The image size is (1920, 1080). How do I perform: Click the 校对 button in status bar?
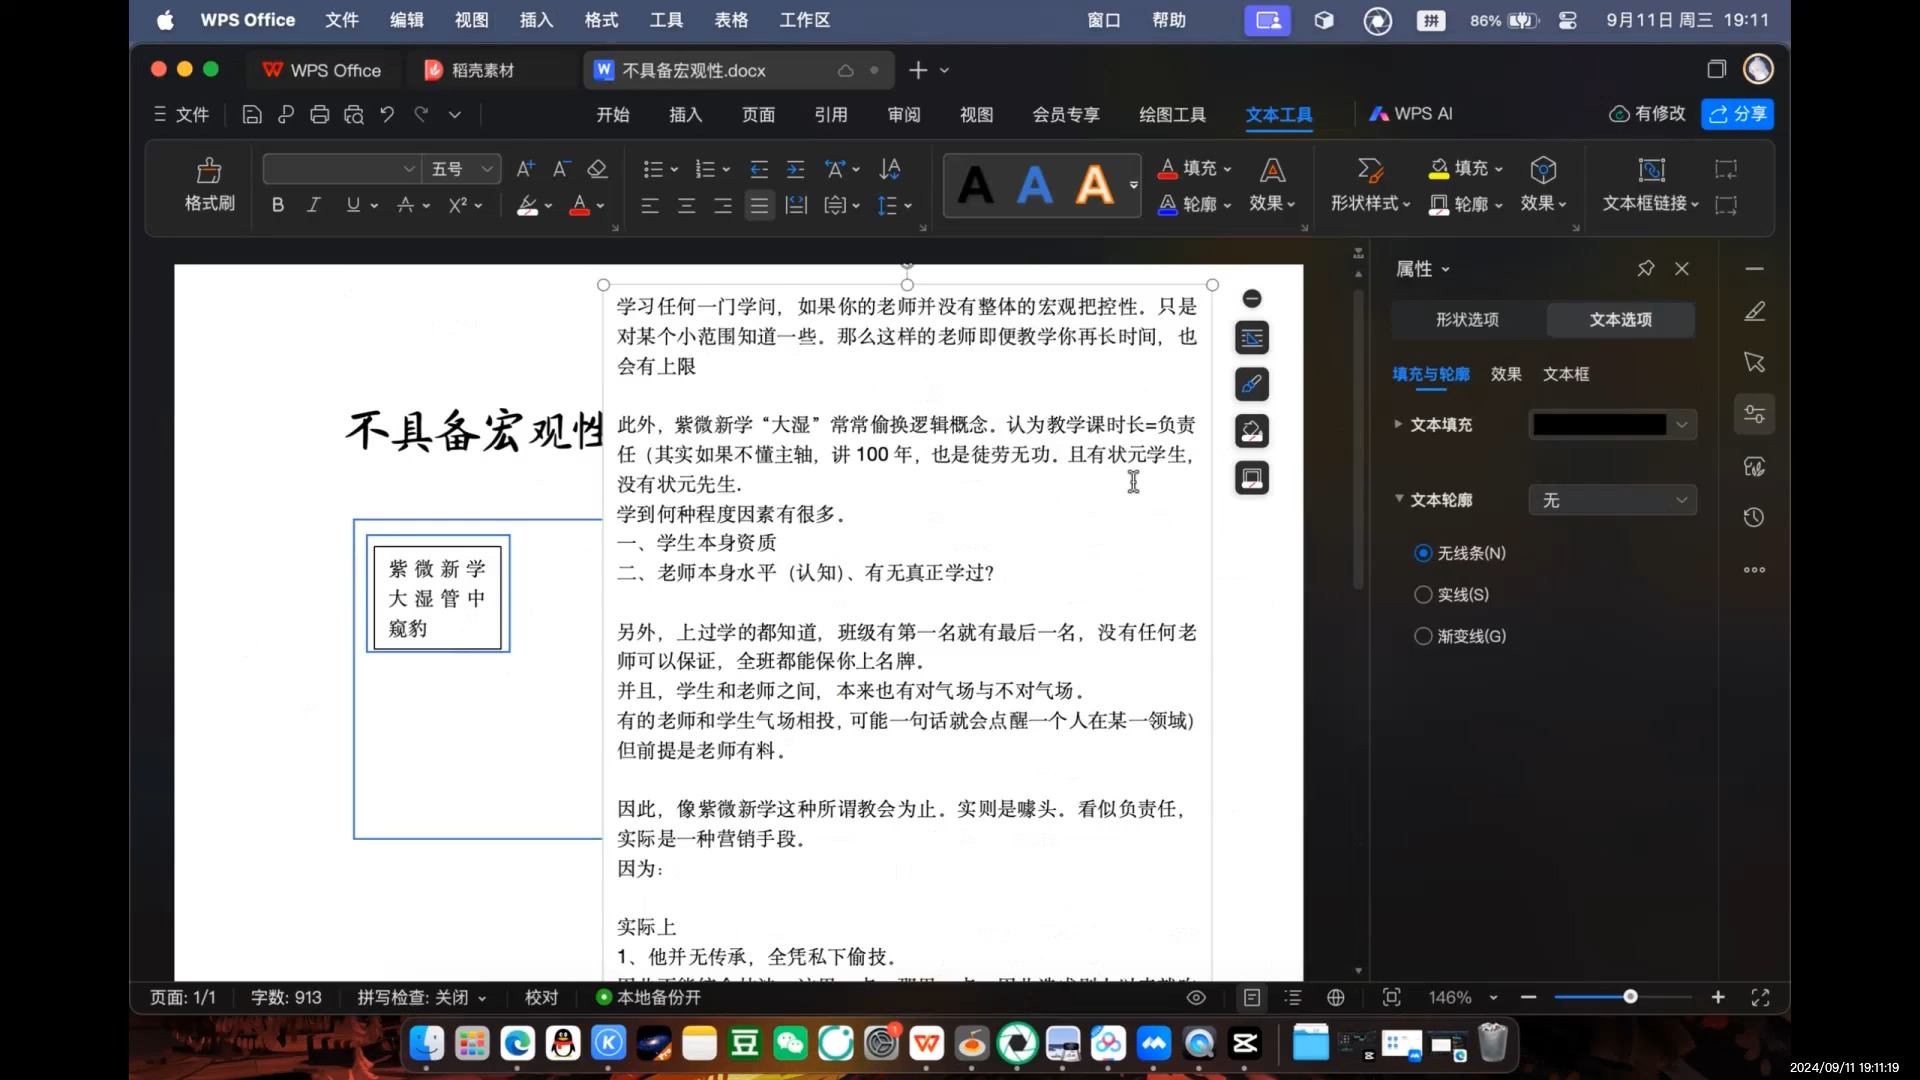pos(542,997)
